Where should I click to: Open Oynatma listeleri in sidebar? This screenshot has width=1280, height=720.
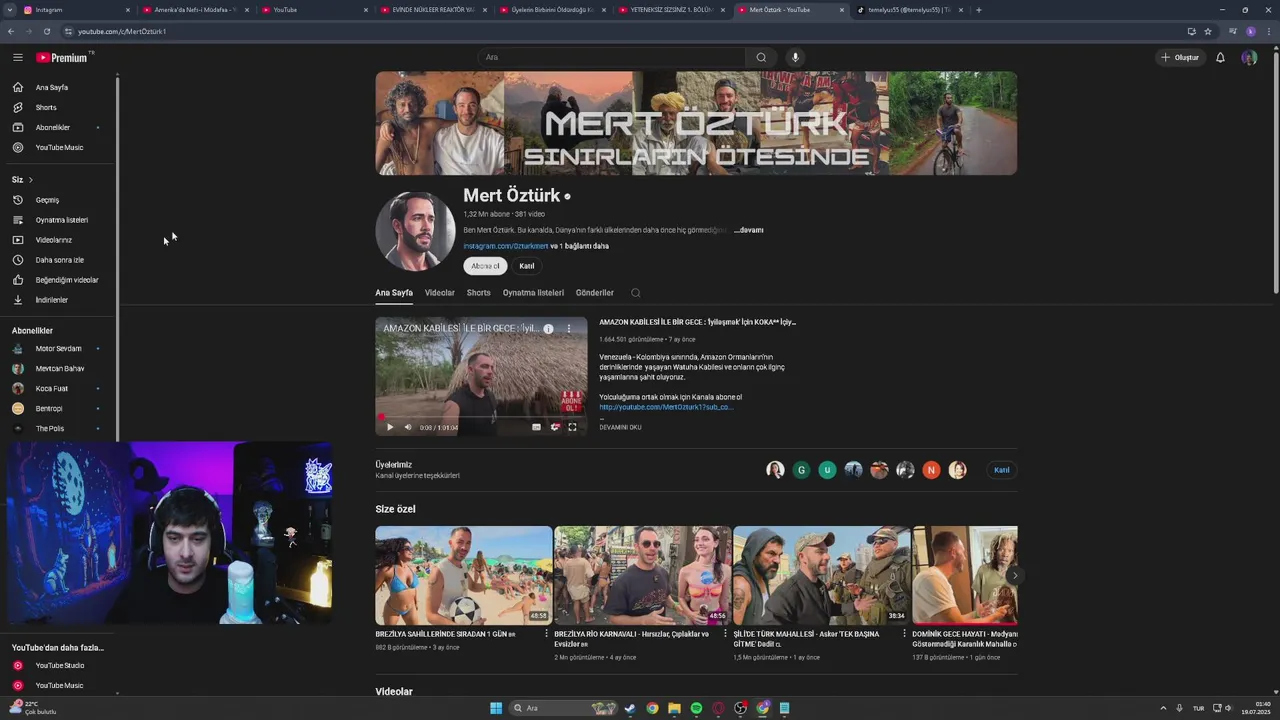pyautogui.click(x=60, y=220)
